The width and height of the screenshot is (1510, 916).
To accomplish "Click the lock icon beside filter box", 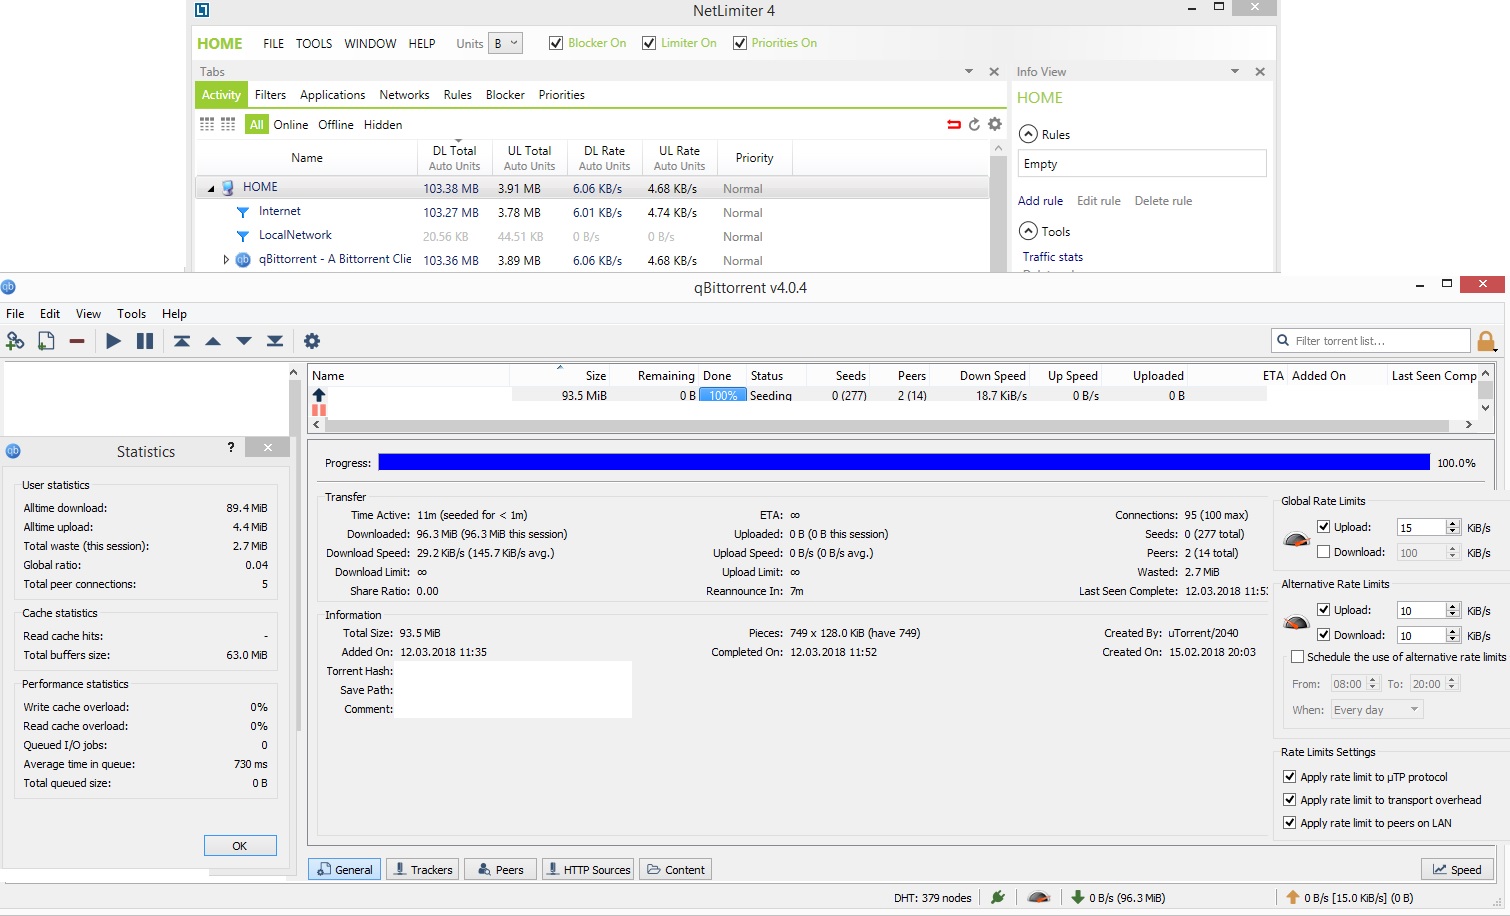I will click(1487, 341).
